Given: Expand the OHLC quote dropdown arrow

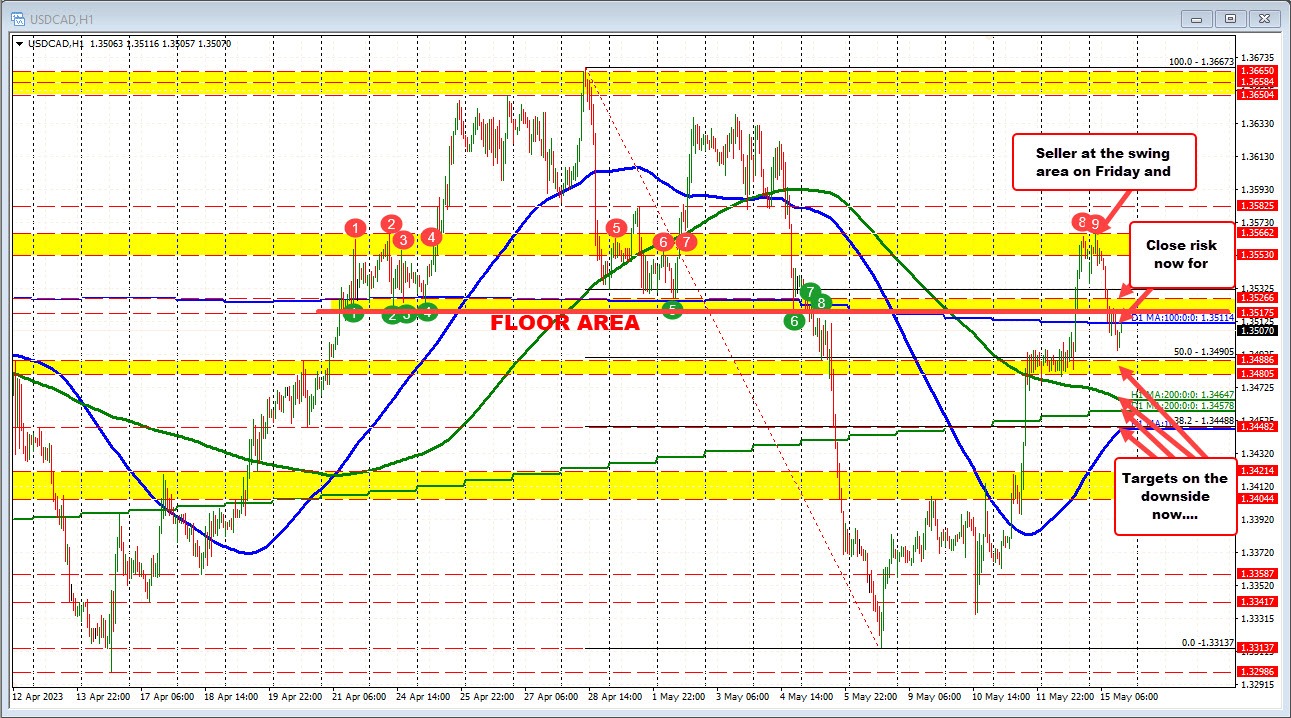Looking at the screenshot, I should click(18, 43).
